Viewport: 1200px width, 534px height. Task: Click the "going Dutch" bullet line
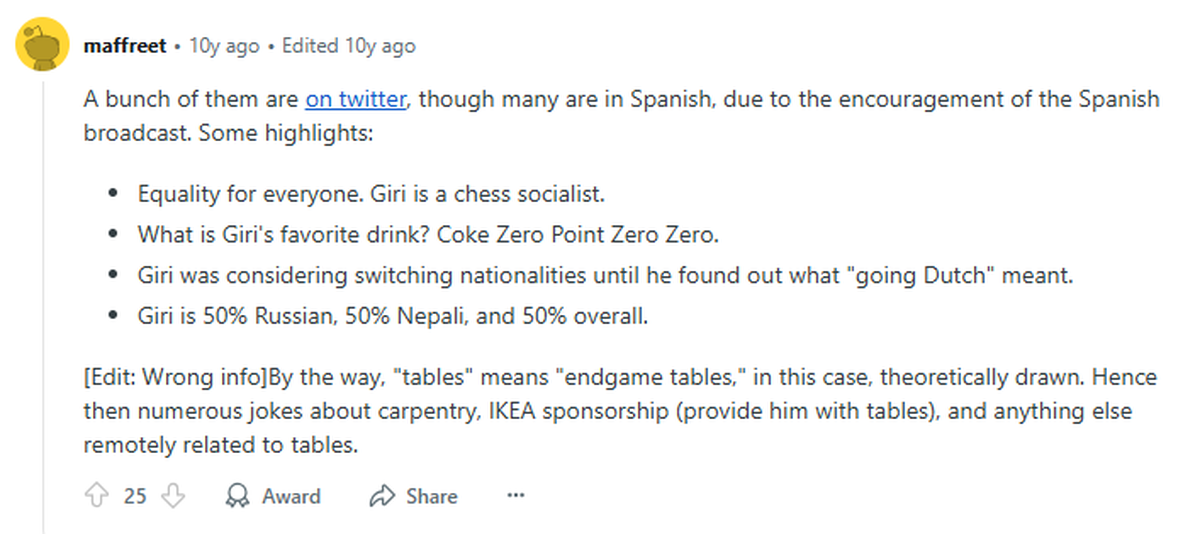click(x=604, y=276)
